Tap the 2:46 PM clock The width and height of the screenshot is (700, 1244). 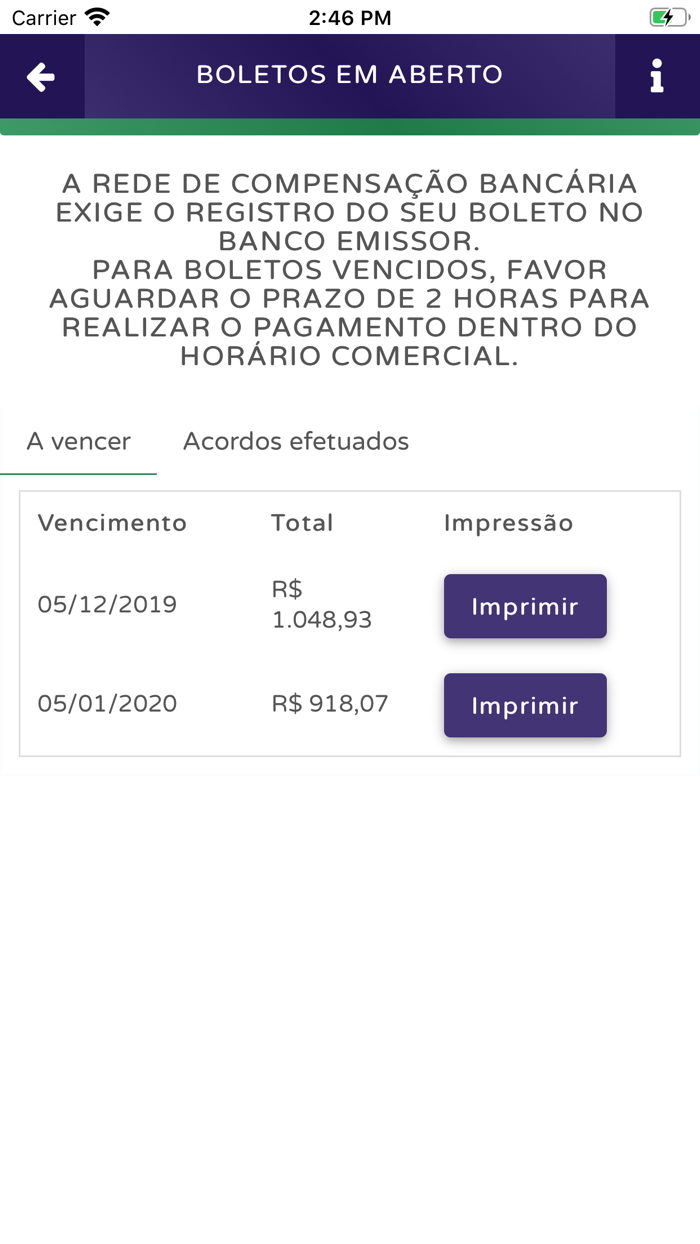349,17
